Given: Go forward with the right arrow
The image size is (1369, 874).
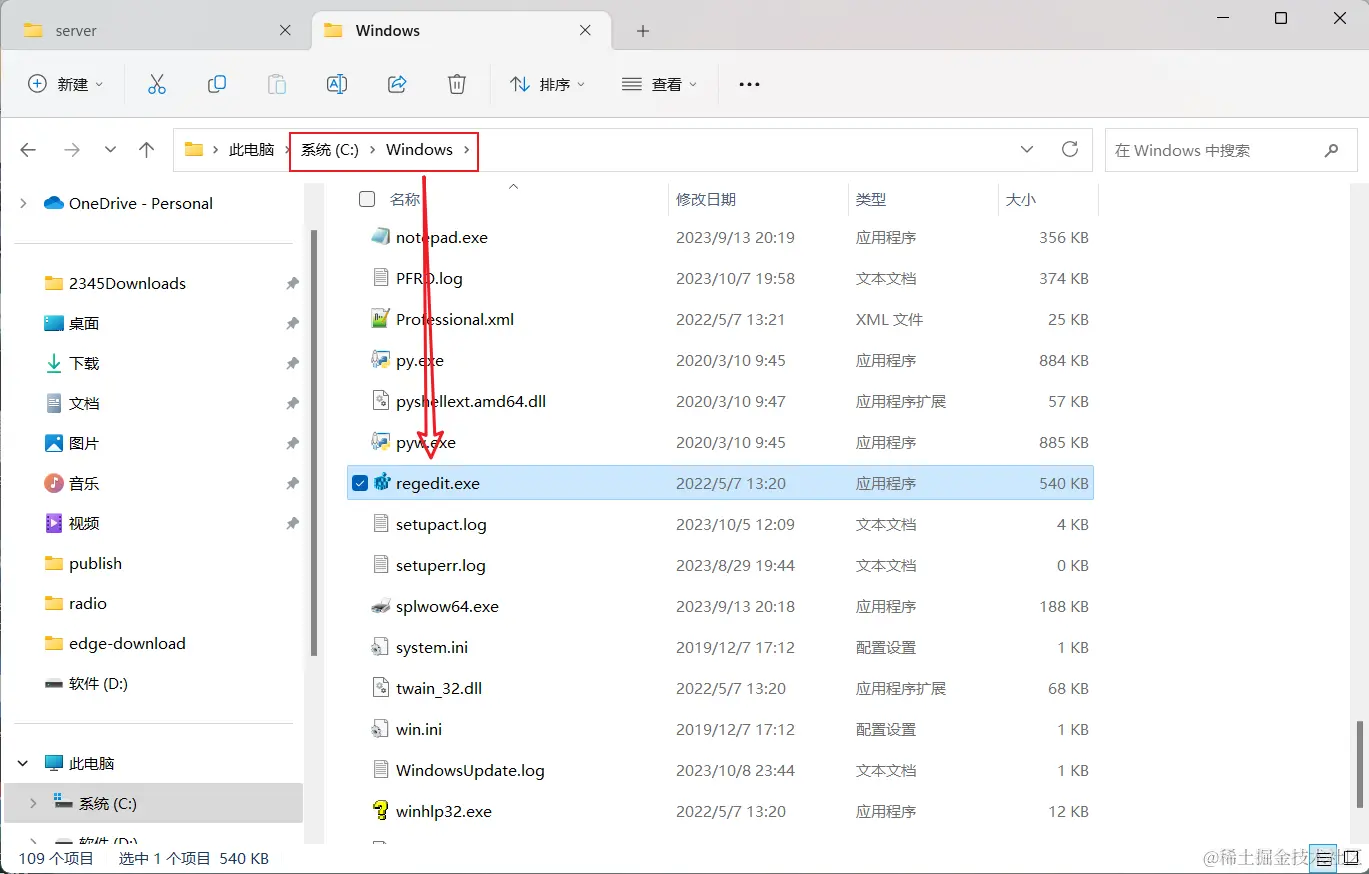Looking at the screenshot, I should click(x=72, y=150).
